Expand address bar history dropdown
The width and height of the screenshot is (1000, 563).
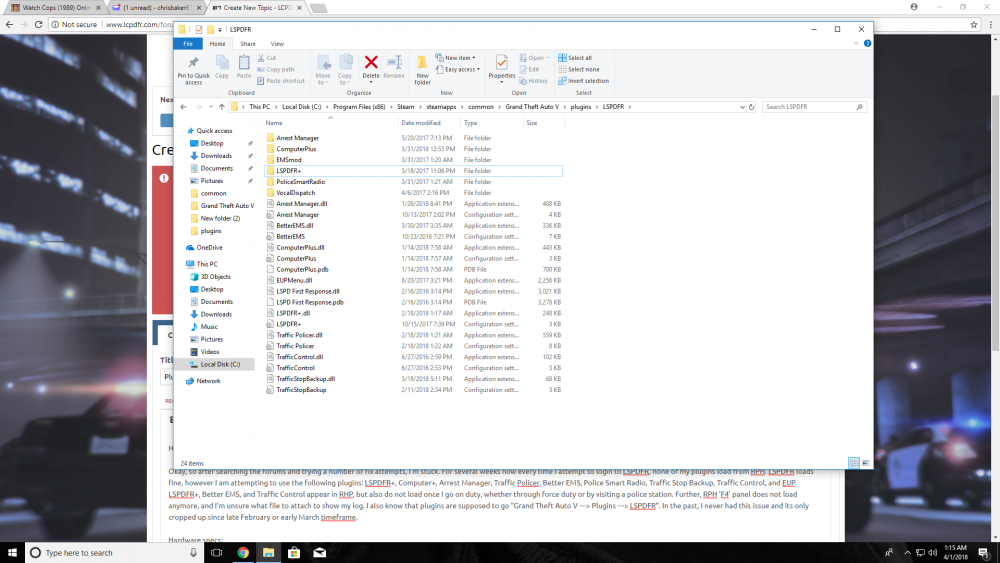742,107
